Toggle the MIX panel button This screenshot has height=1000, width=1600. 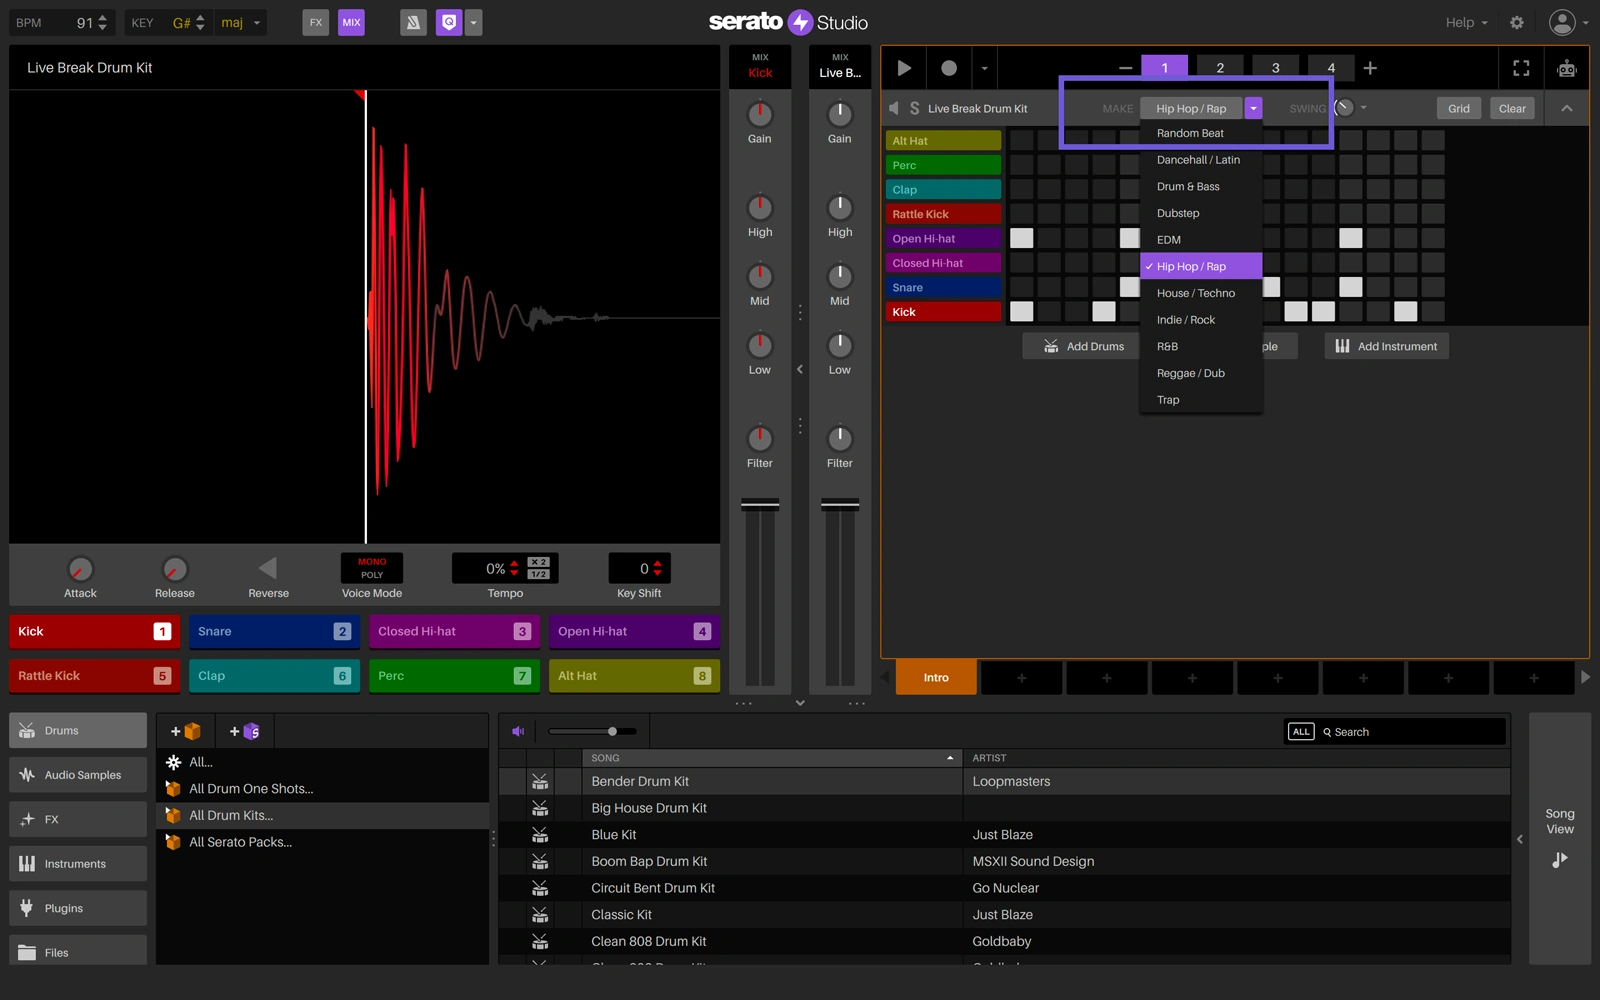351,22
